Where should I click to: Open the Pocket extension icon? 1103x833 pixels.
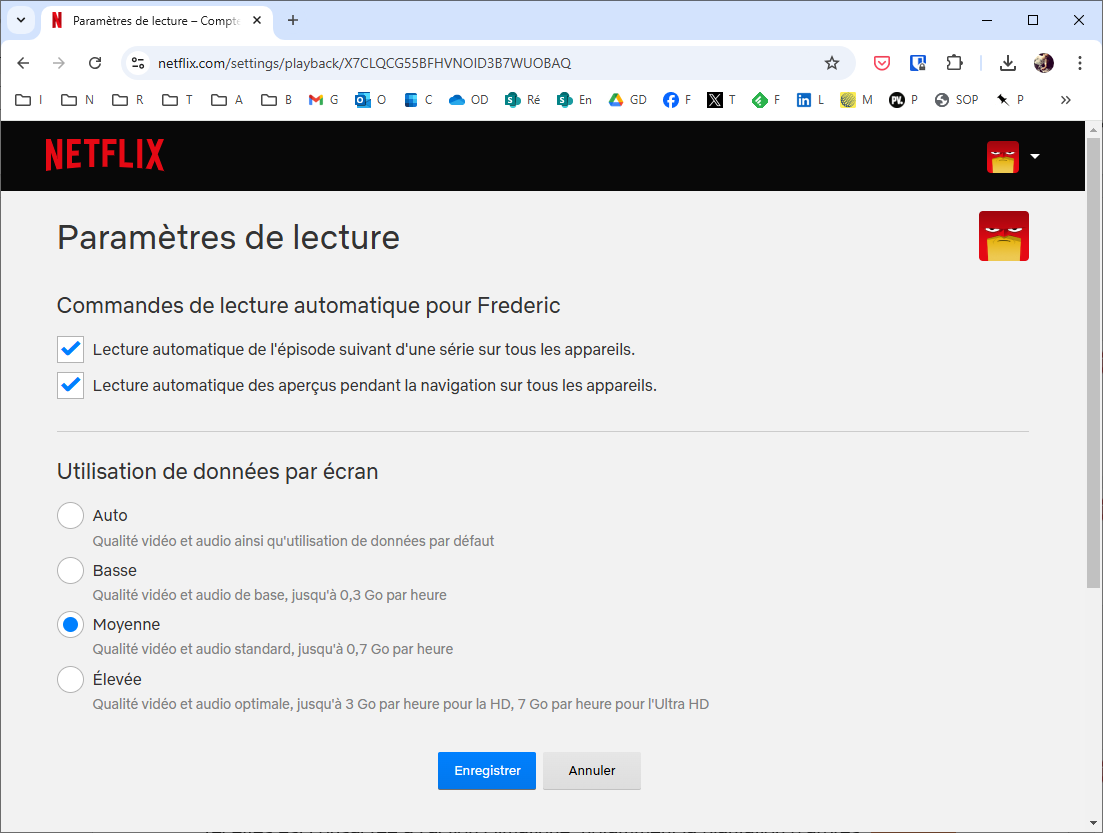click(x=882, y=63)
